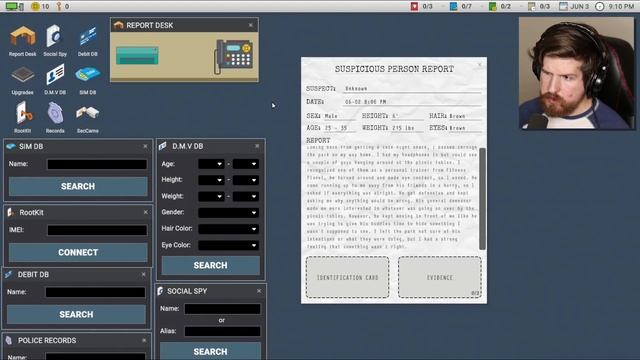Open the Age maximum dropdown in D.M.V DB
640x360 pixels.
246,164
